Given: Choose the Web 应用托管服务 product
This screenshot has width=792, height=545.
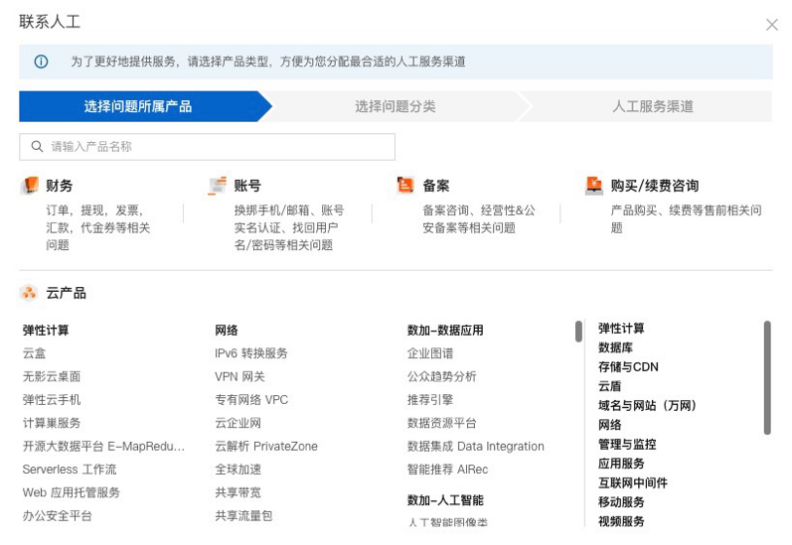Looking at the screenshot, I should pos(71,492).
